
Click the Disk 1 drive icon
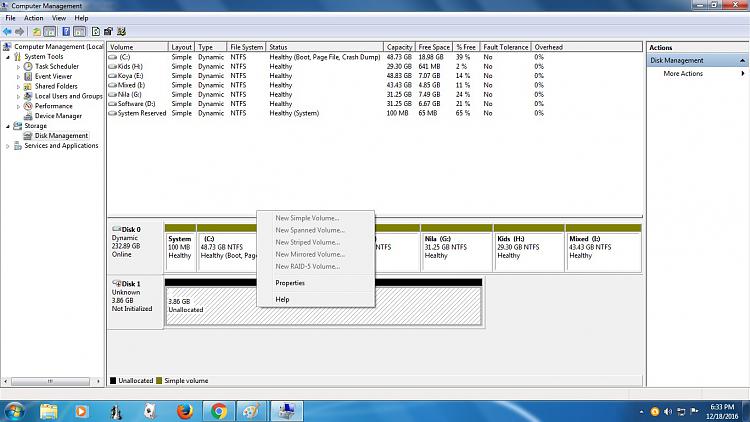click(x=116, y=283)
